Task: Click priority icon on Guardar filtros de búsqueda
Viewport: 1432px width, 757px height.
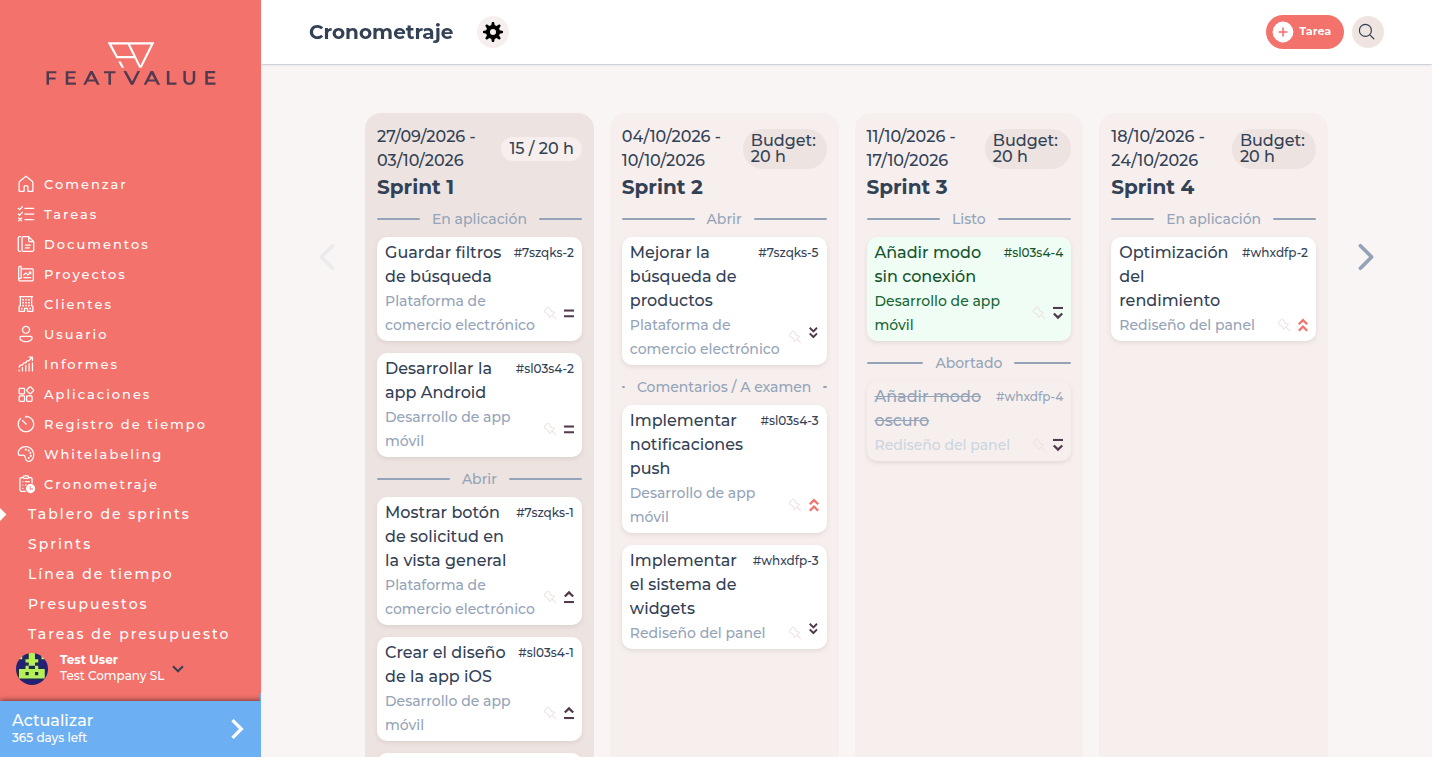Action: click(569, 313)
